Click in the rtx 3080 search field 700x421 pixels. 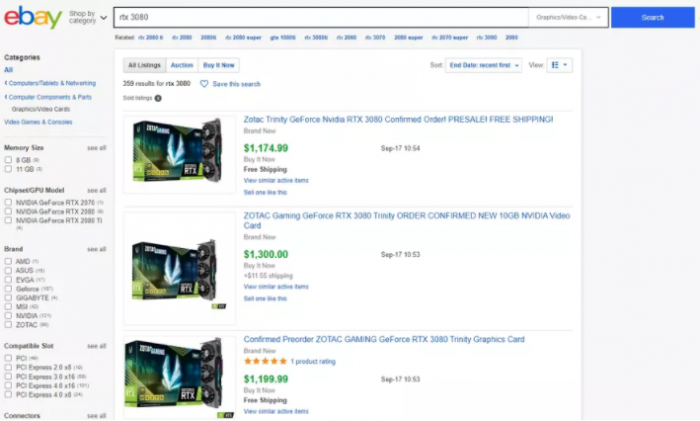coord(321,17)
